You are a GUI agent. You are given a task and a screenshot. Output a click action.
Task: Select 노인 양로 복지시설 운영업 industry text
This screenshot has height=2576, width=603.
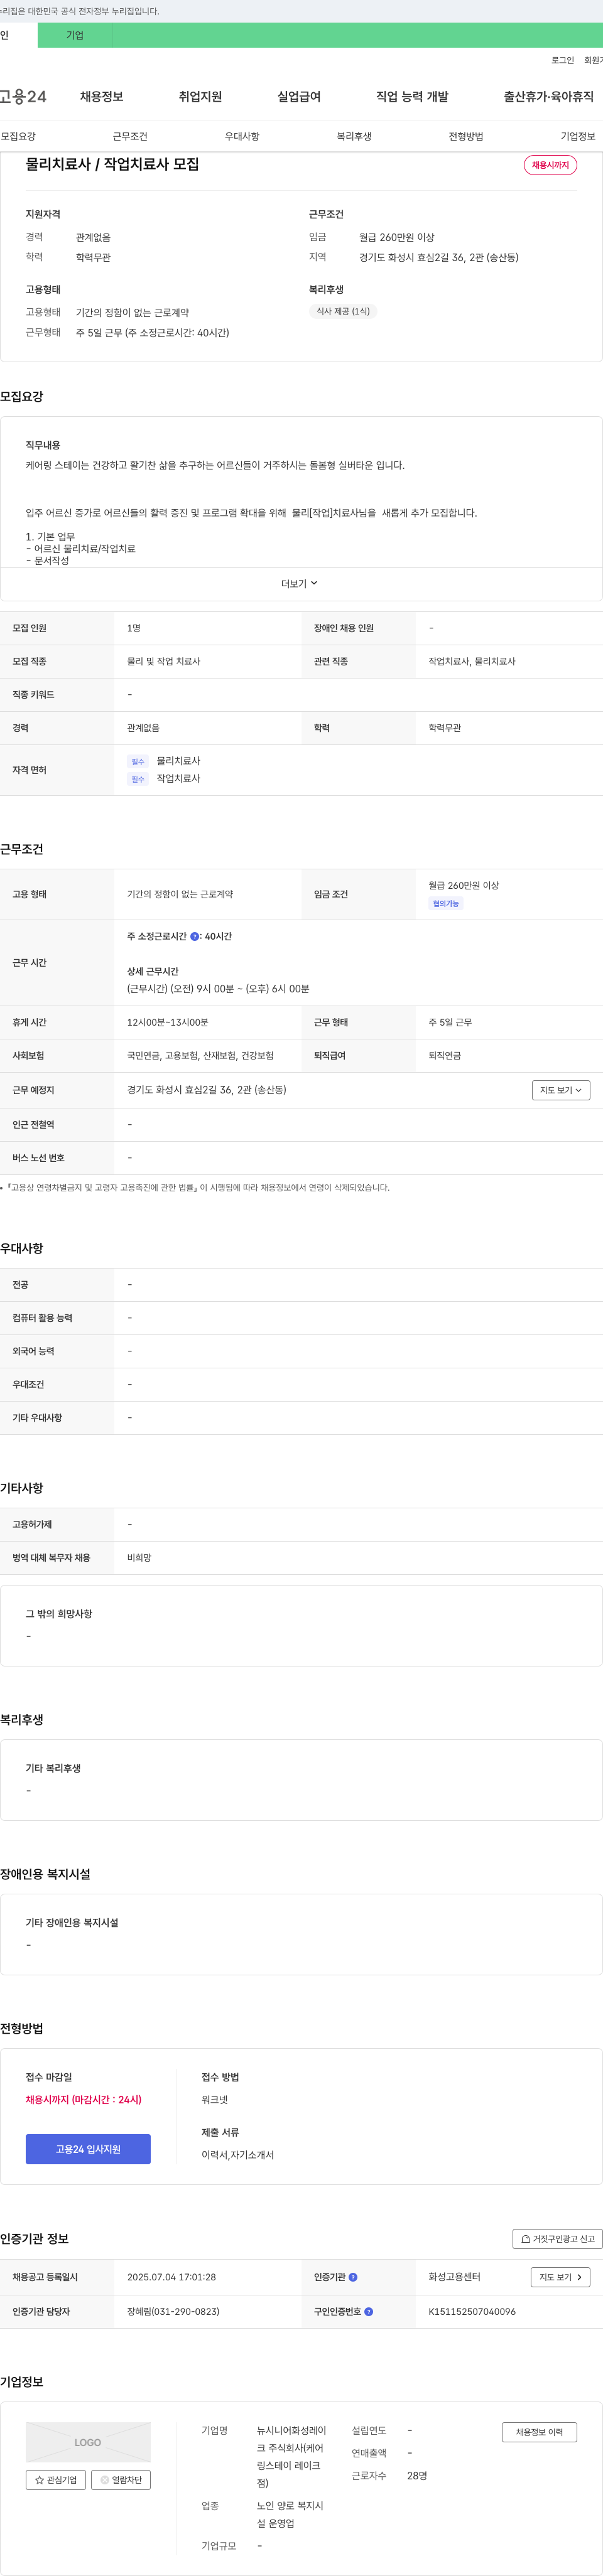coord(290,2514)
